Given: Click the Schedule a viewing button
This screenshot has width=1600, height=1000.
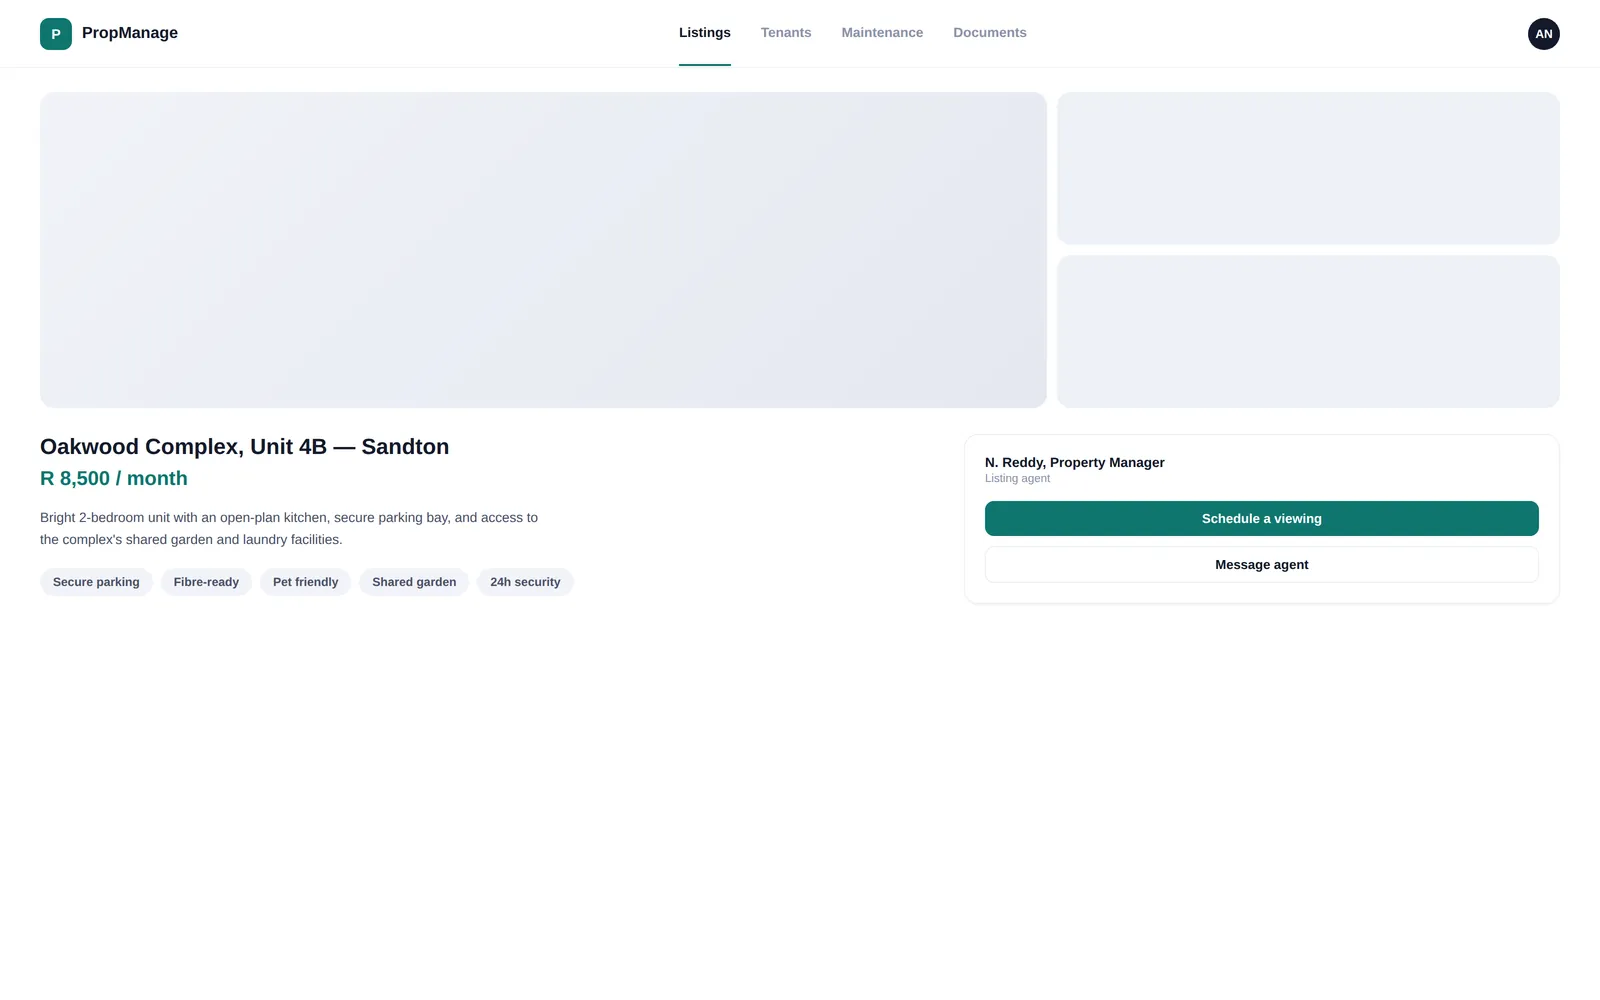Looking at the screenshot, I should coord(1262,519).
